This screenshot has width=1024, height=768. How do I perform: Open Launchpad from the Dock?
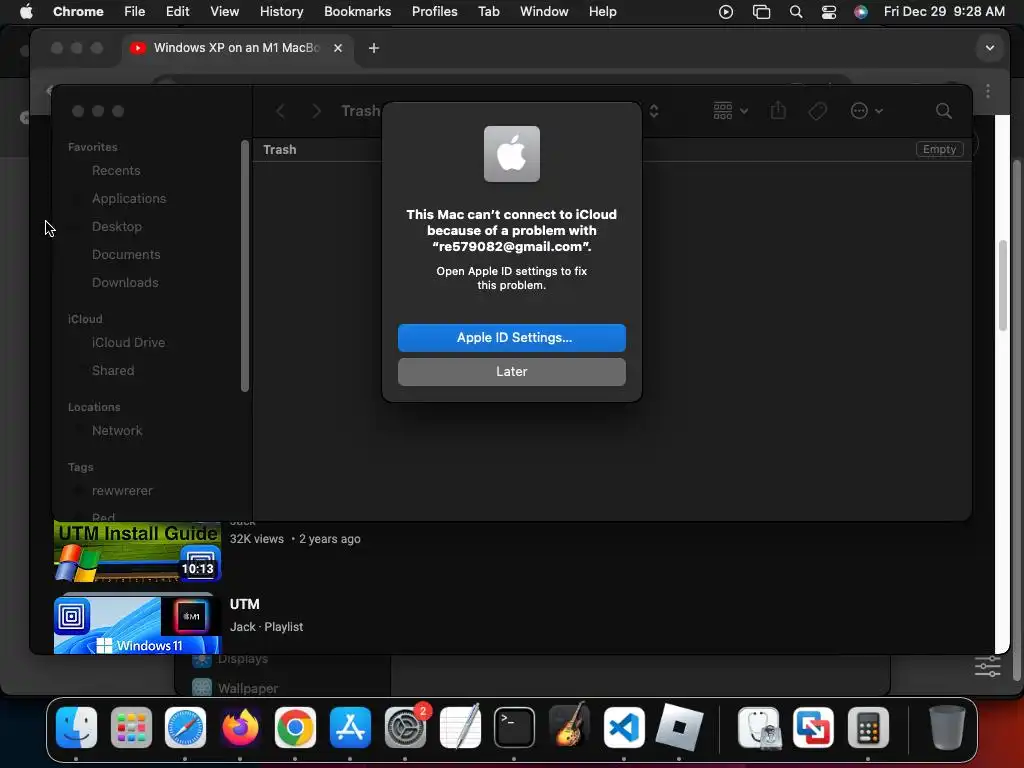coord(131,727)
